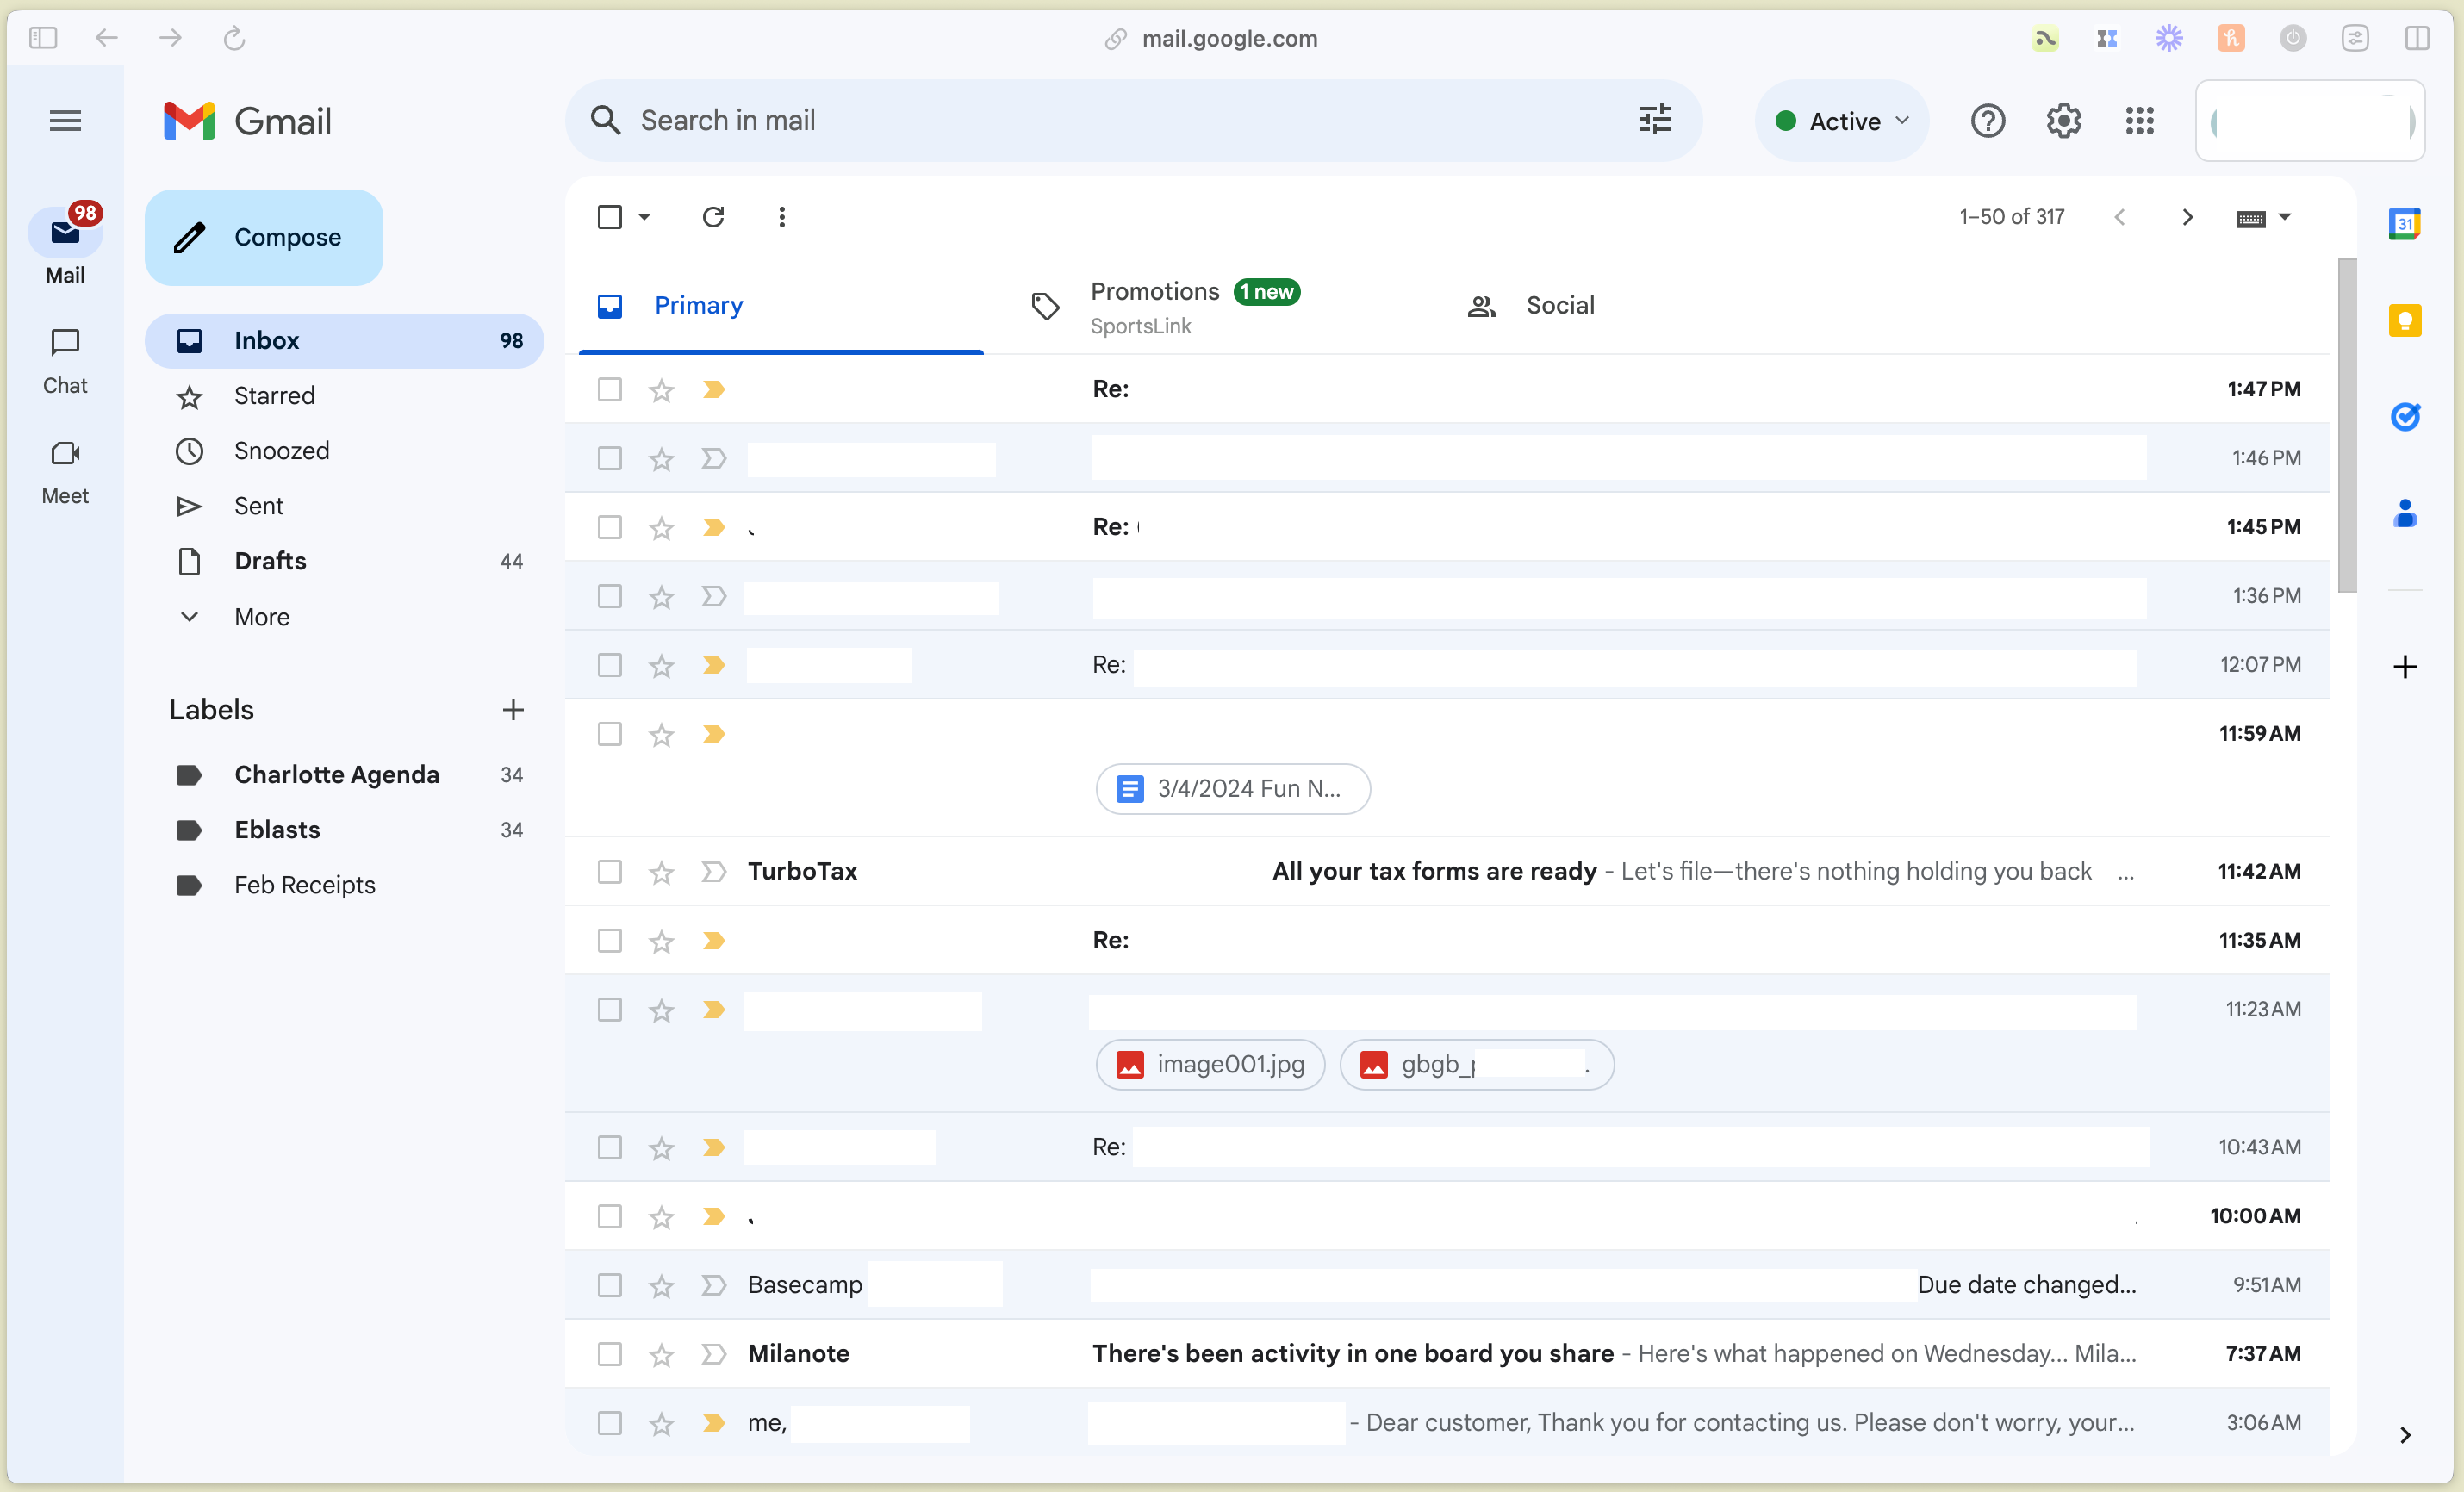
Task: Switch to the Primary tab
Action: [781, 306]
